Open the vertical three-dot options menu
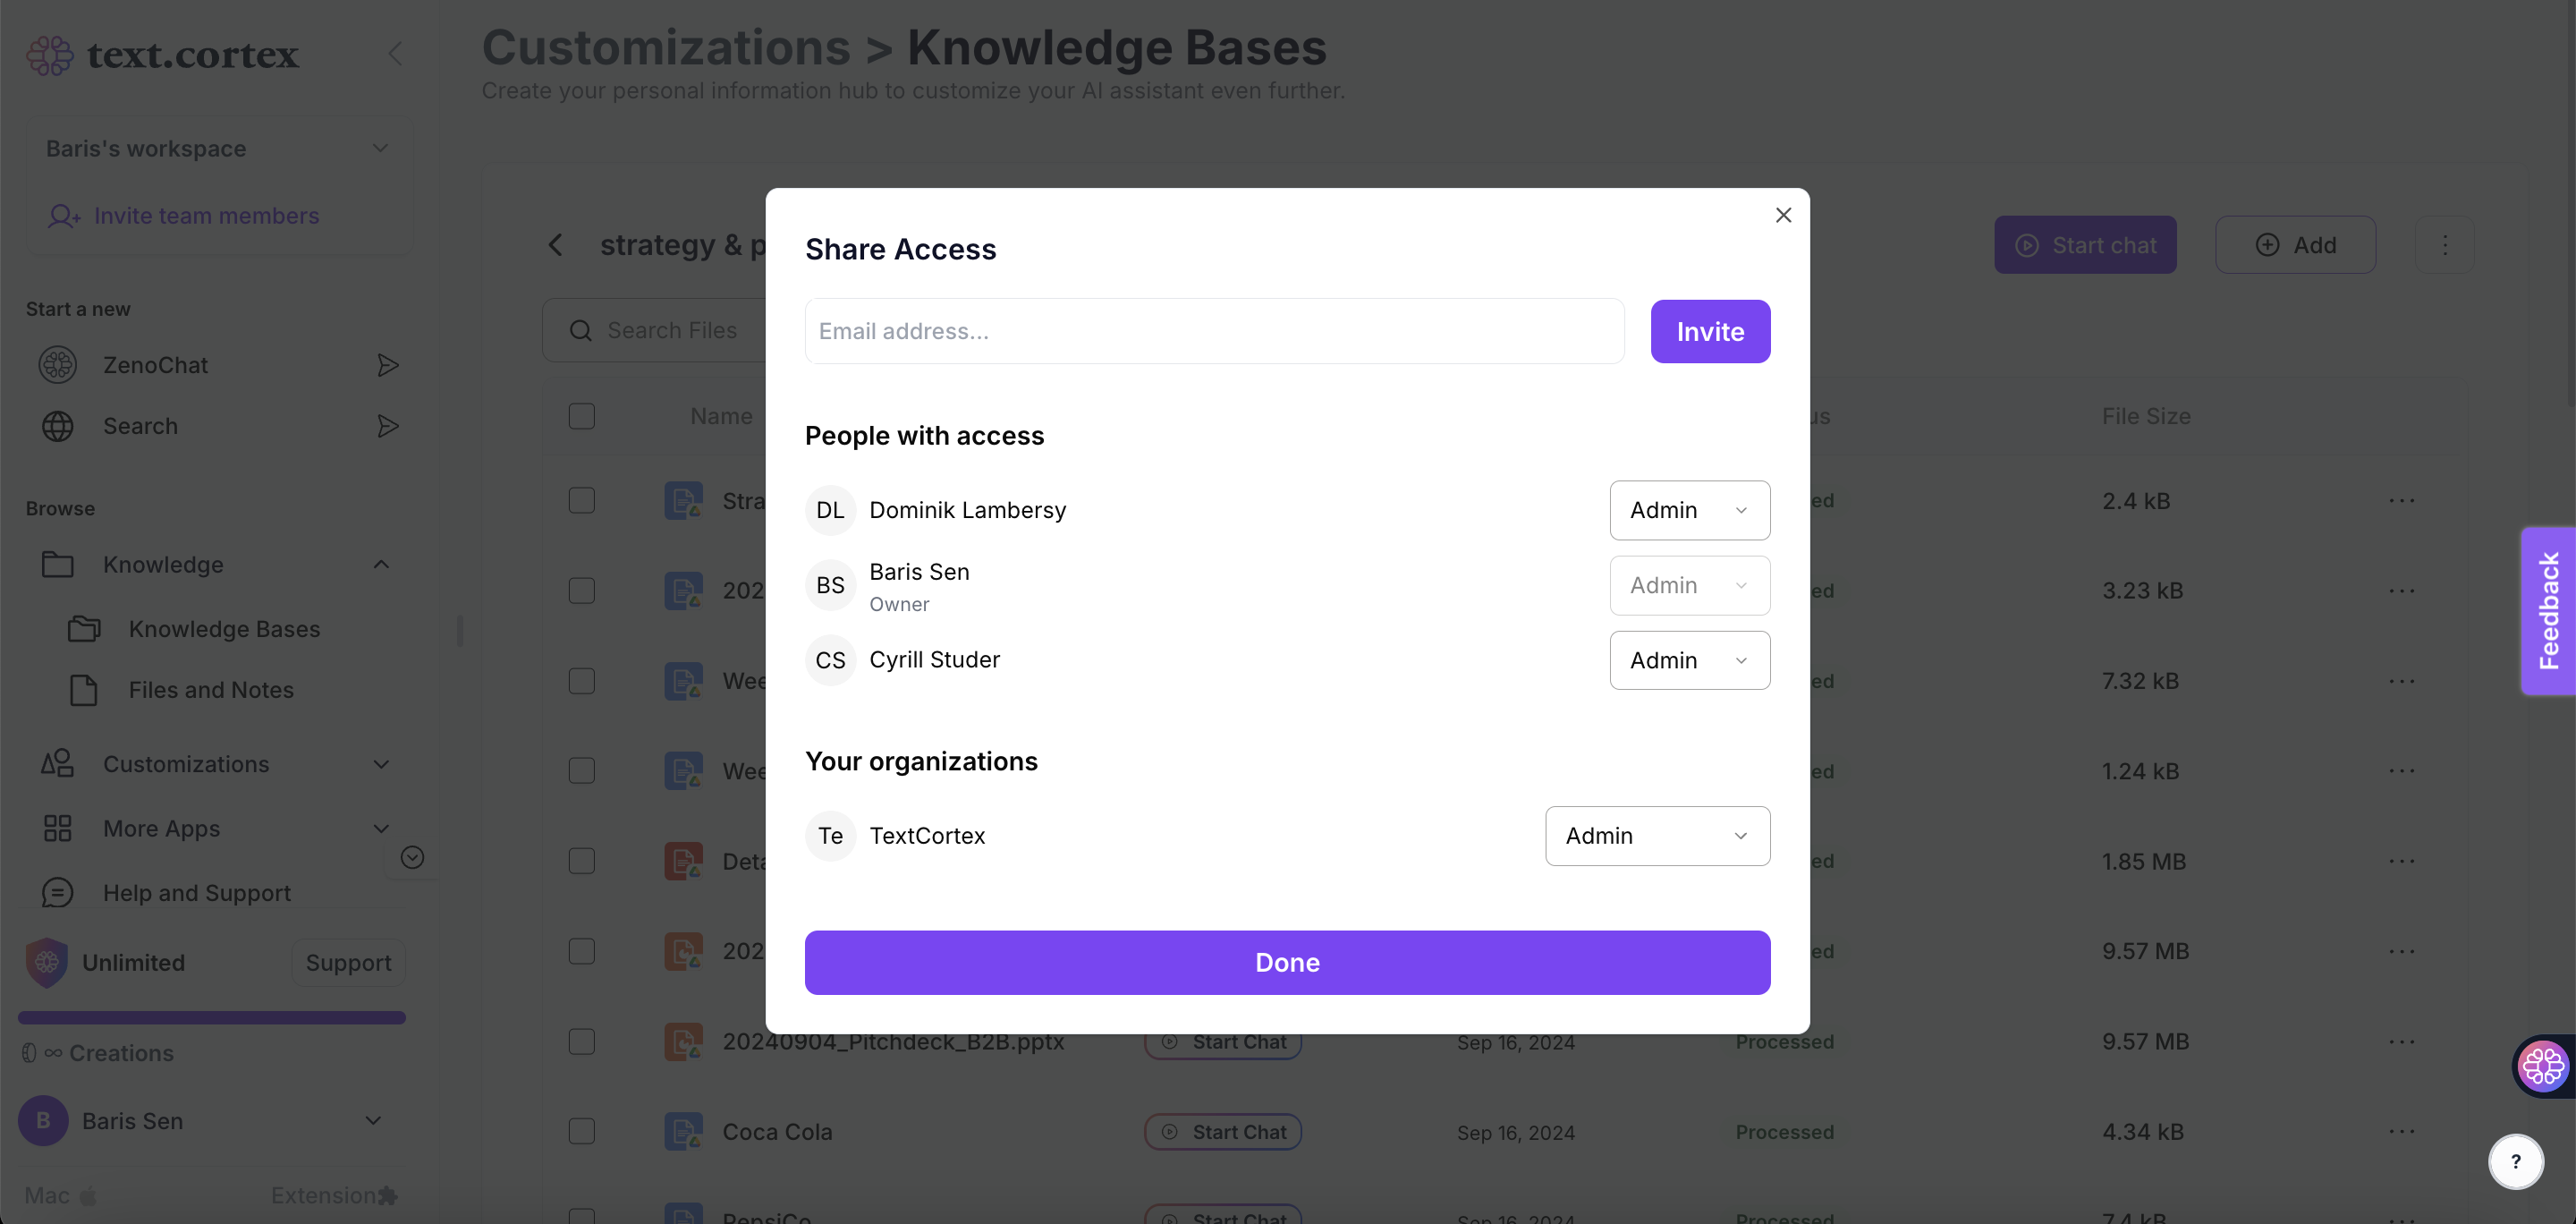Viewport: 2576px width, 1224px height. pyautogui.click(x=2444, y=245)
